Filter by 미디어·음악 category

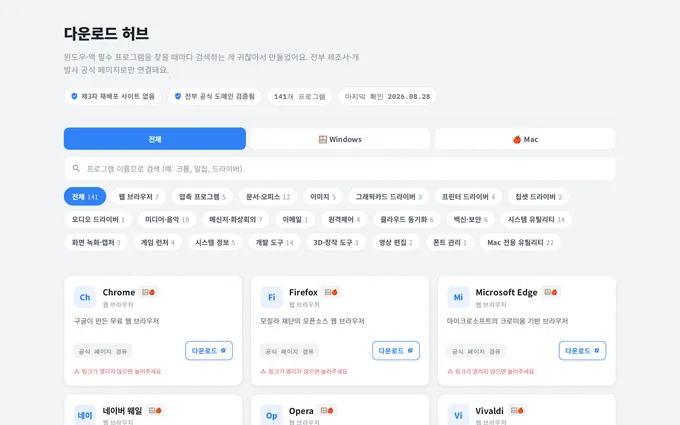tap(167, 219)
